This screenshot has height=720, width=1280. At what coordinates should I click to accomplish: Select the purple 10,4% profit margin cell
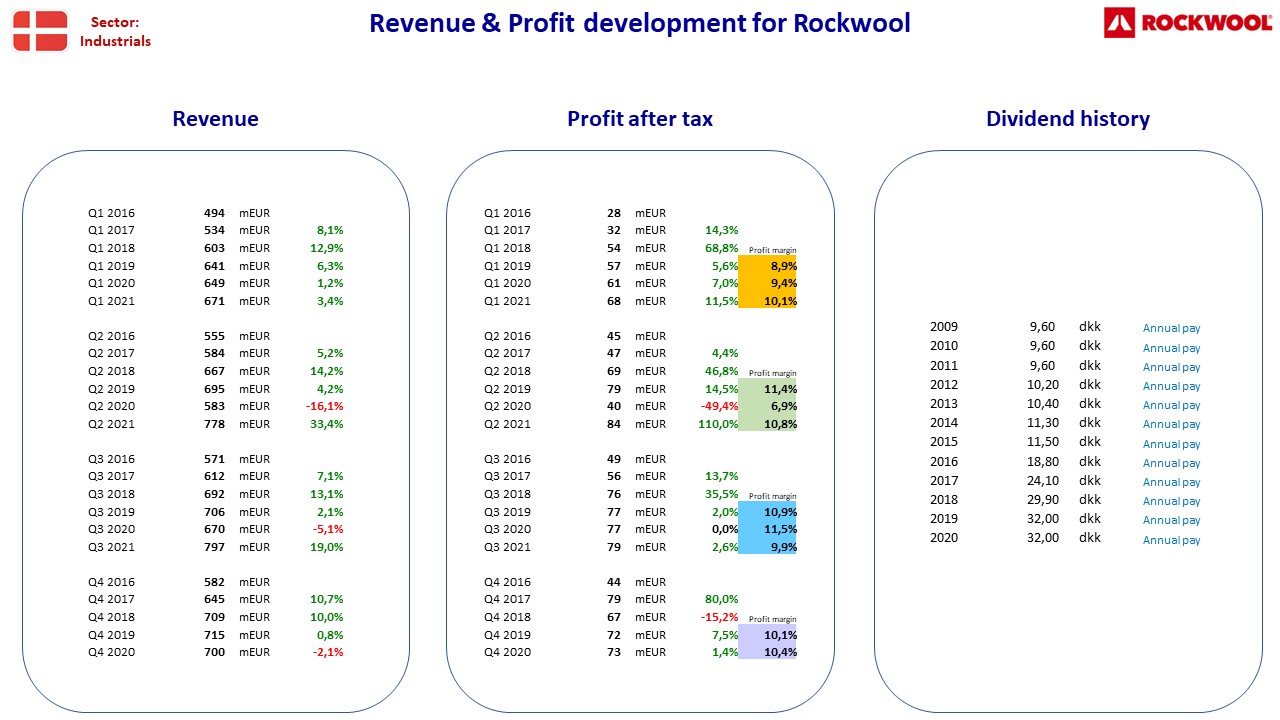[x=768, y=652]
